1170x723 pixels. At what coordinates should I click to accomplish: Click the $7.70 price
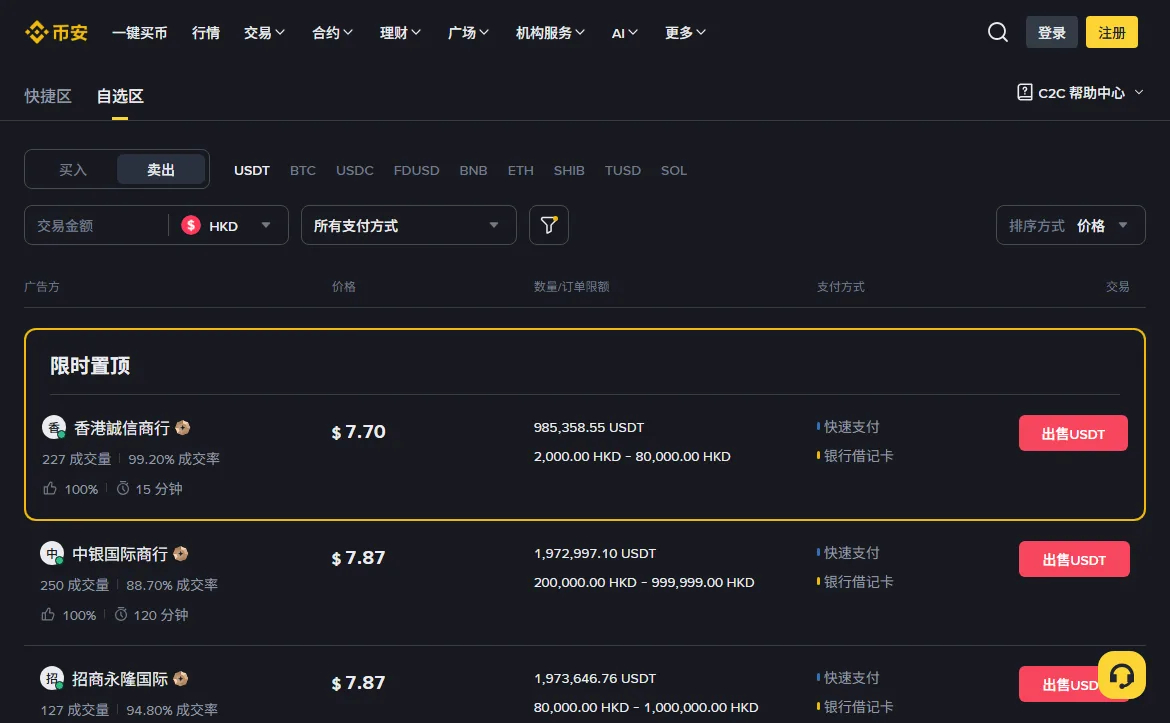click(358, 431)
